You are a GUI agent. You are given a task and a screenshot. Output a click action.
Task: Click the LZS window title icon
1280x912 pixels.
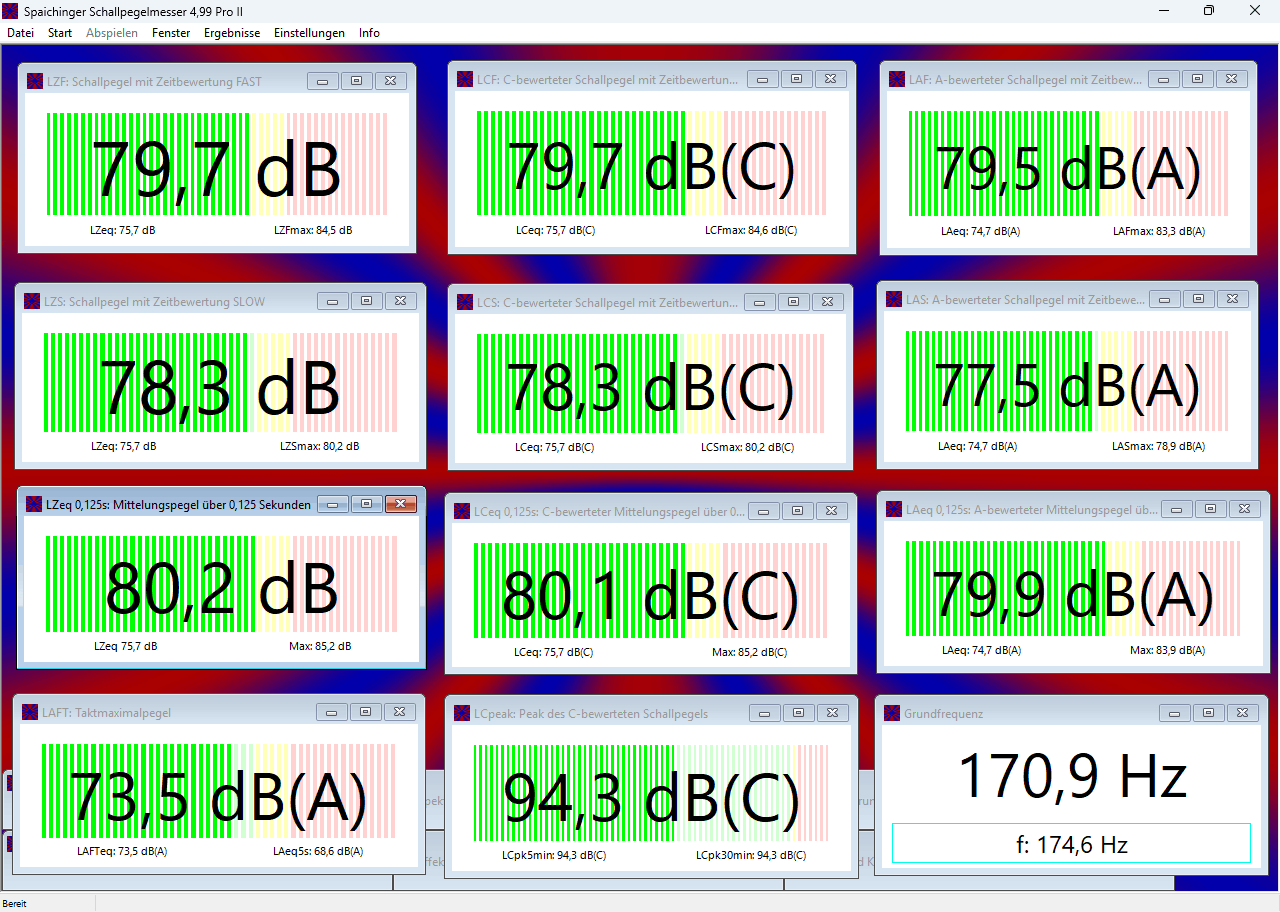31,301
